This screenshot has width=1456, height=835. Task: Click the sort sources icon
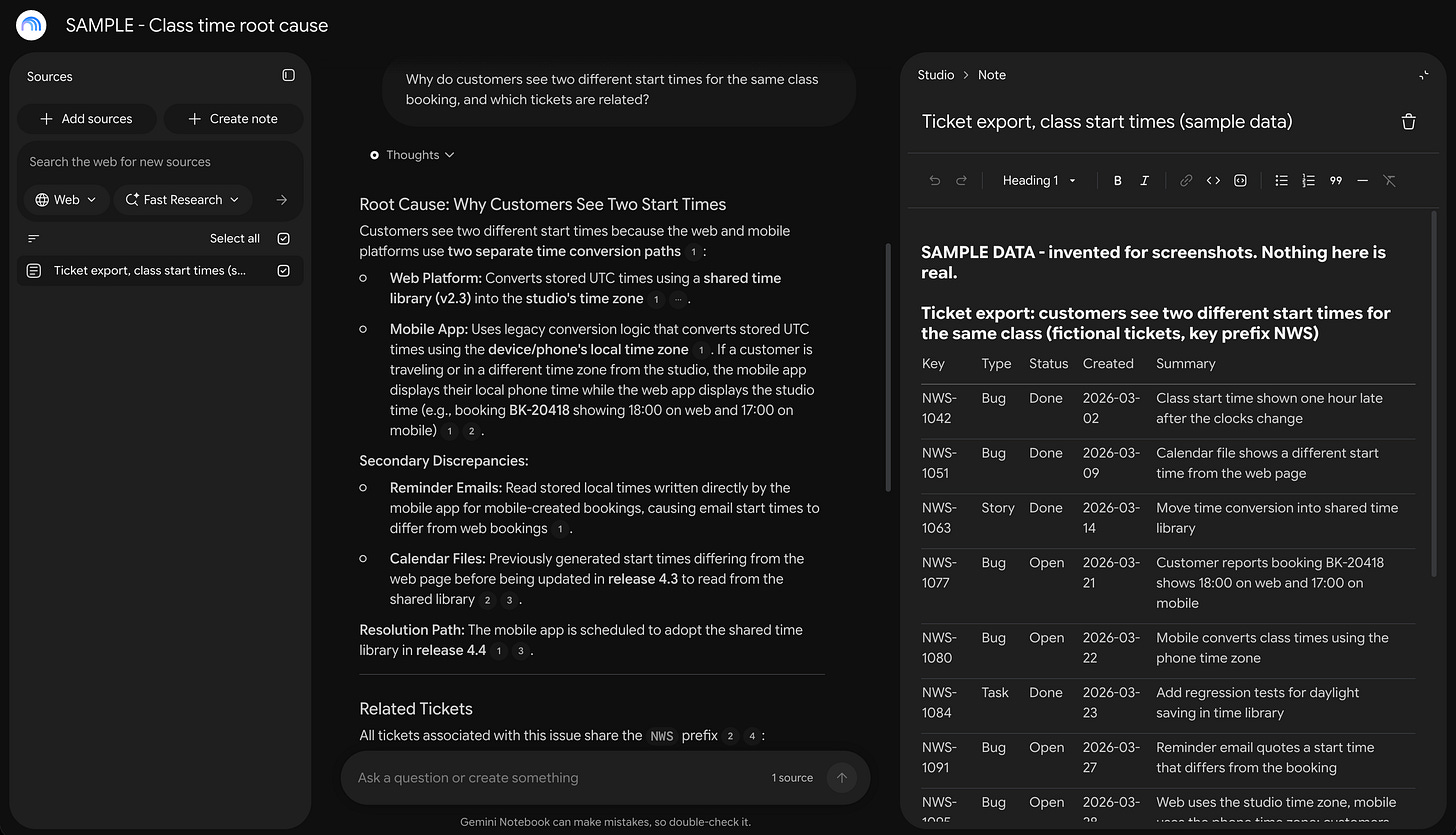click(34, 238)
